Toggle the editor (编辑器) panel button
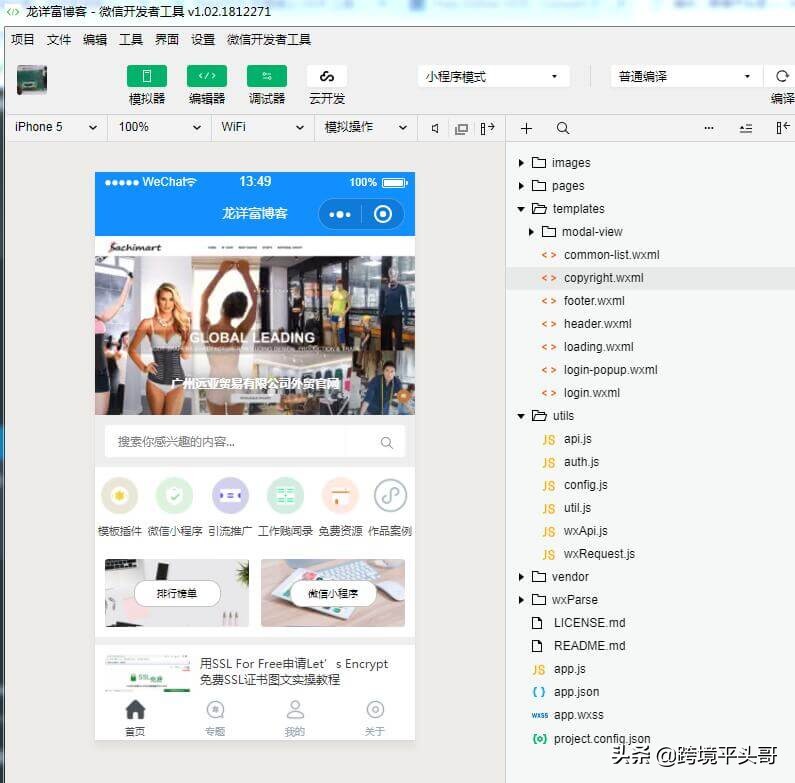 point(207,77)
